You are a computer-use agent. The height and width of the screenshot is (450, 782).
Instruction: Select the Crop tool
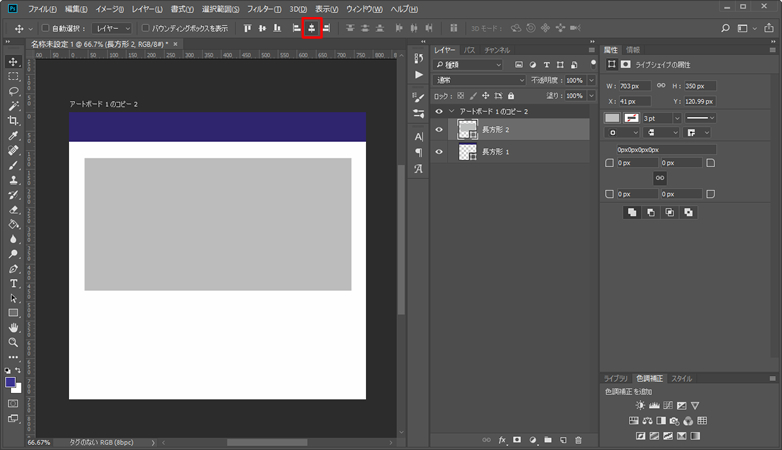(13, 121)
